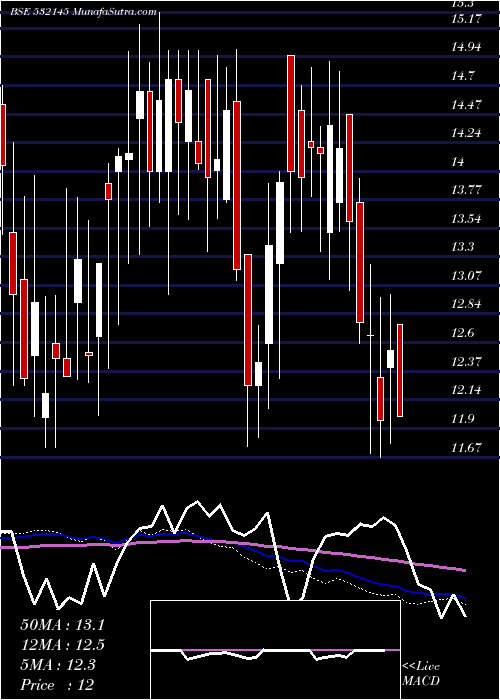Click the 50MA : 13.1 readout
Screen dimensions: 500x700
62,625
